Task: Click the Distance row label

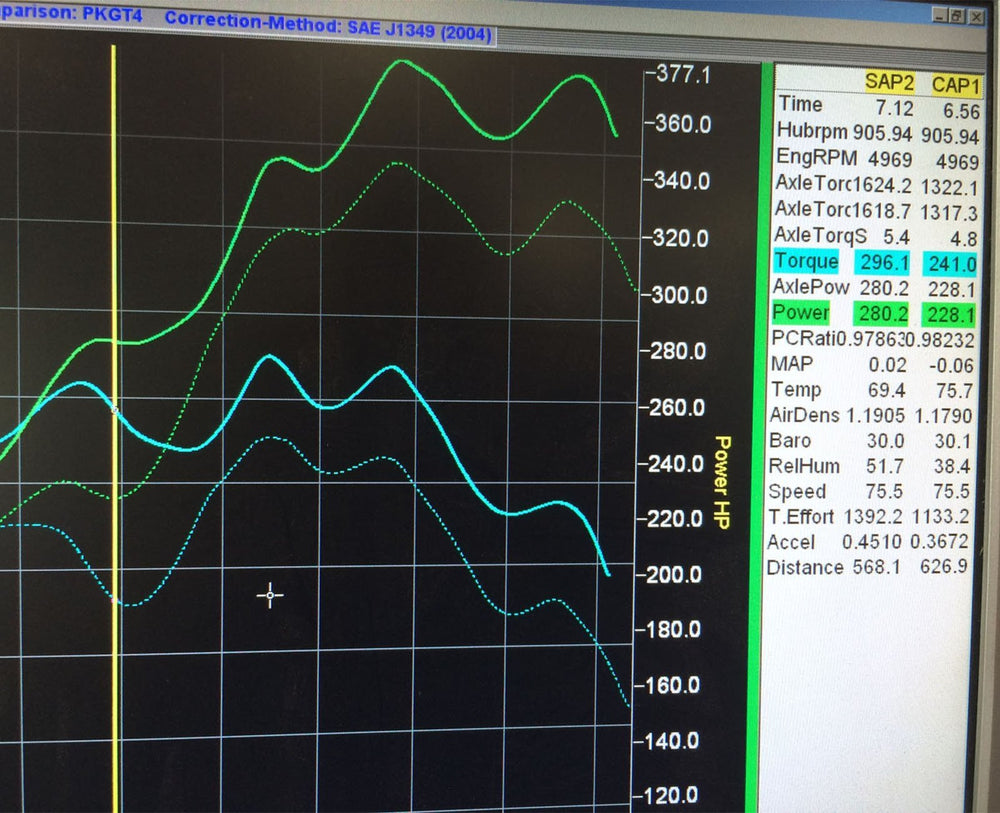Action: coord(805,568)
